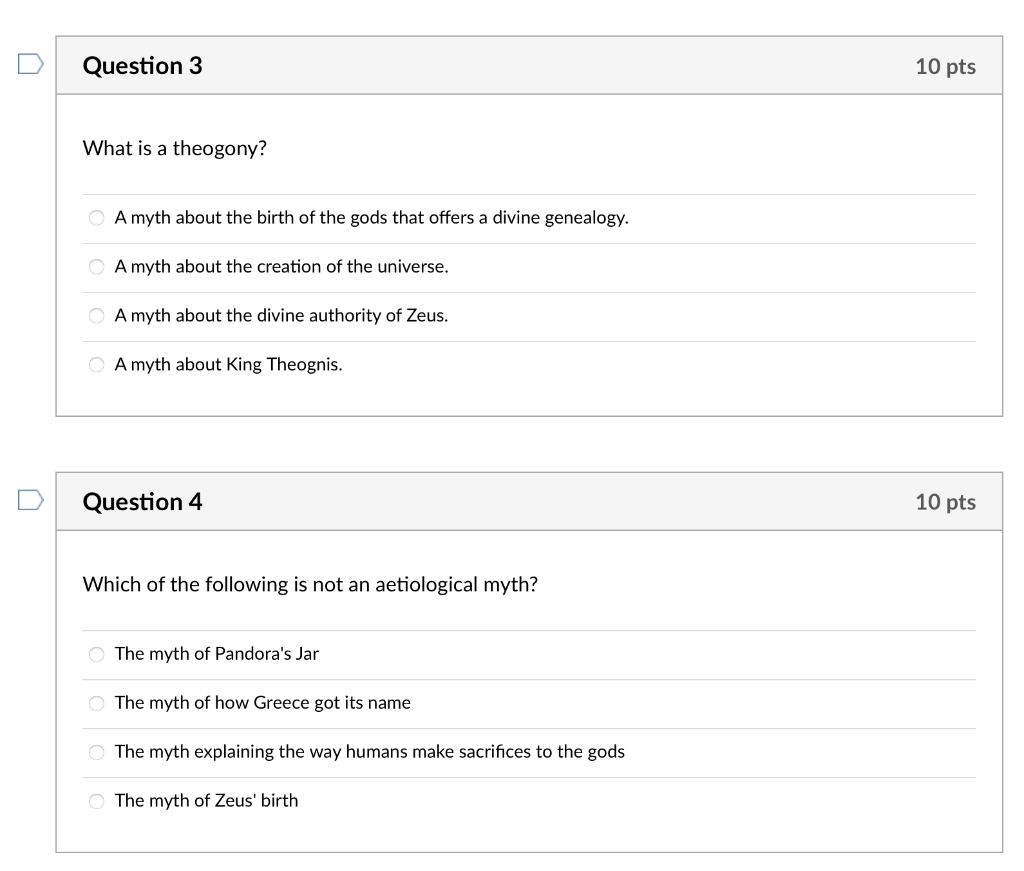This screenshot has width=1024, height=871.
Task: Click the 'A myth about King Theognis.' label
Action: pyautogui.click(x=229, y=364)
